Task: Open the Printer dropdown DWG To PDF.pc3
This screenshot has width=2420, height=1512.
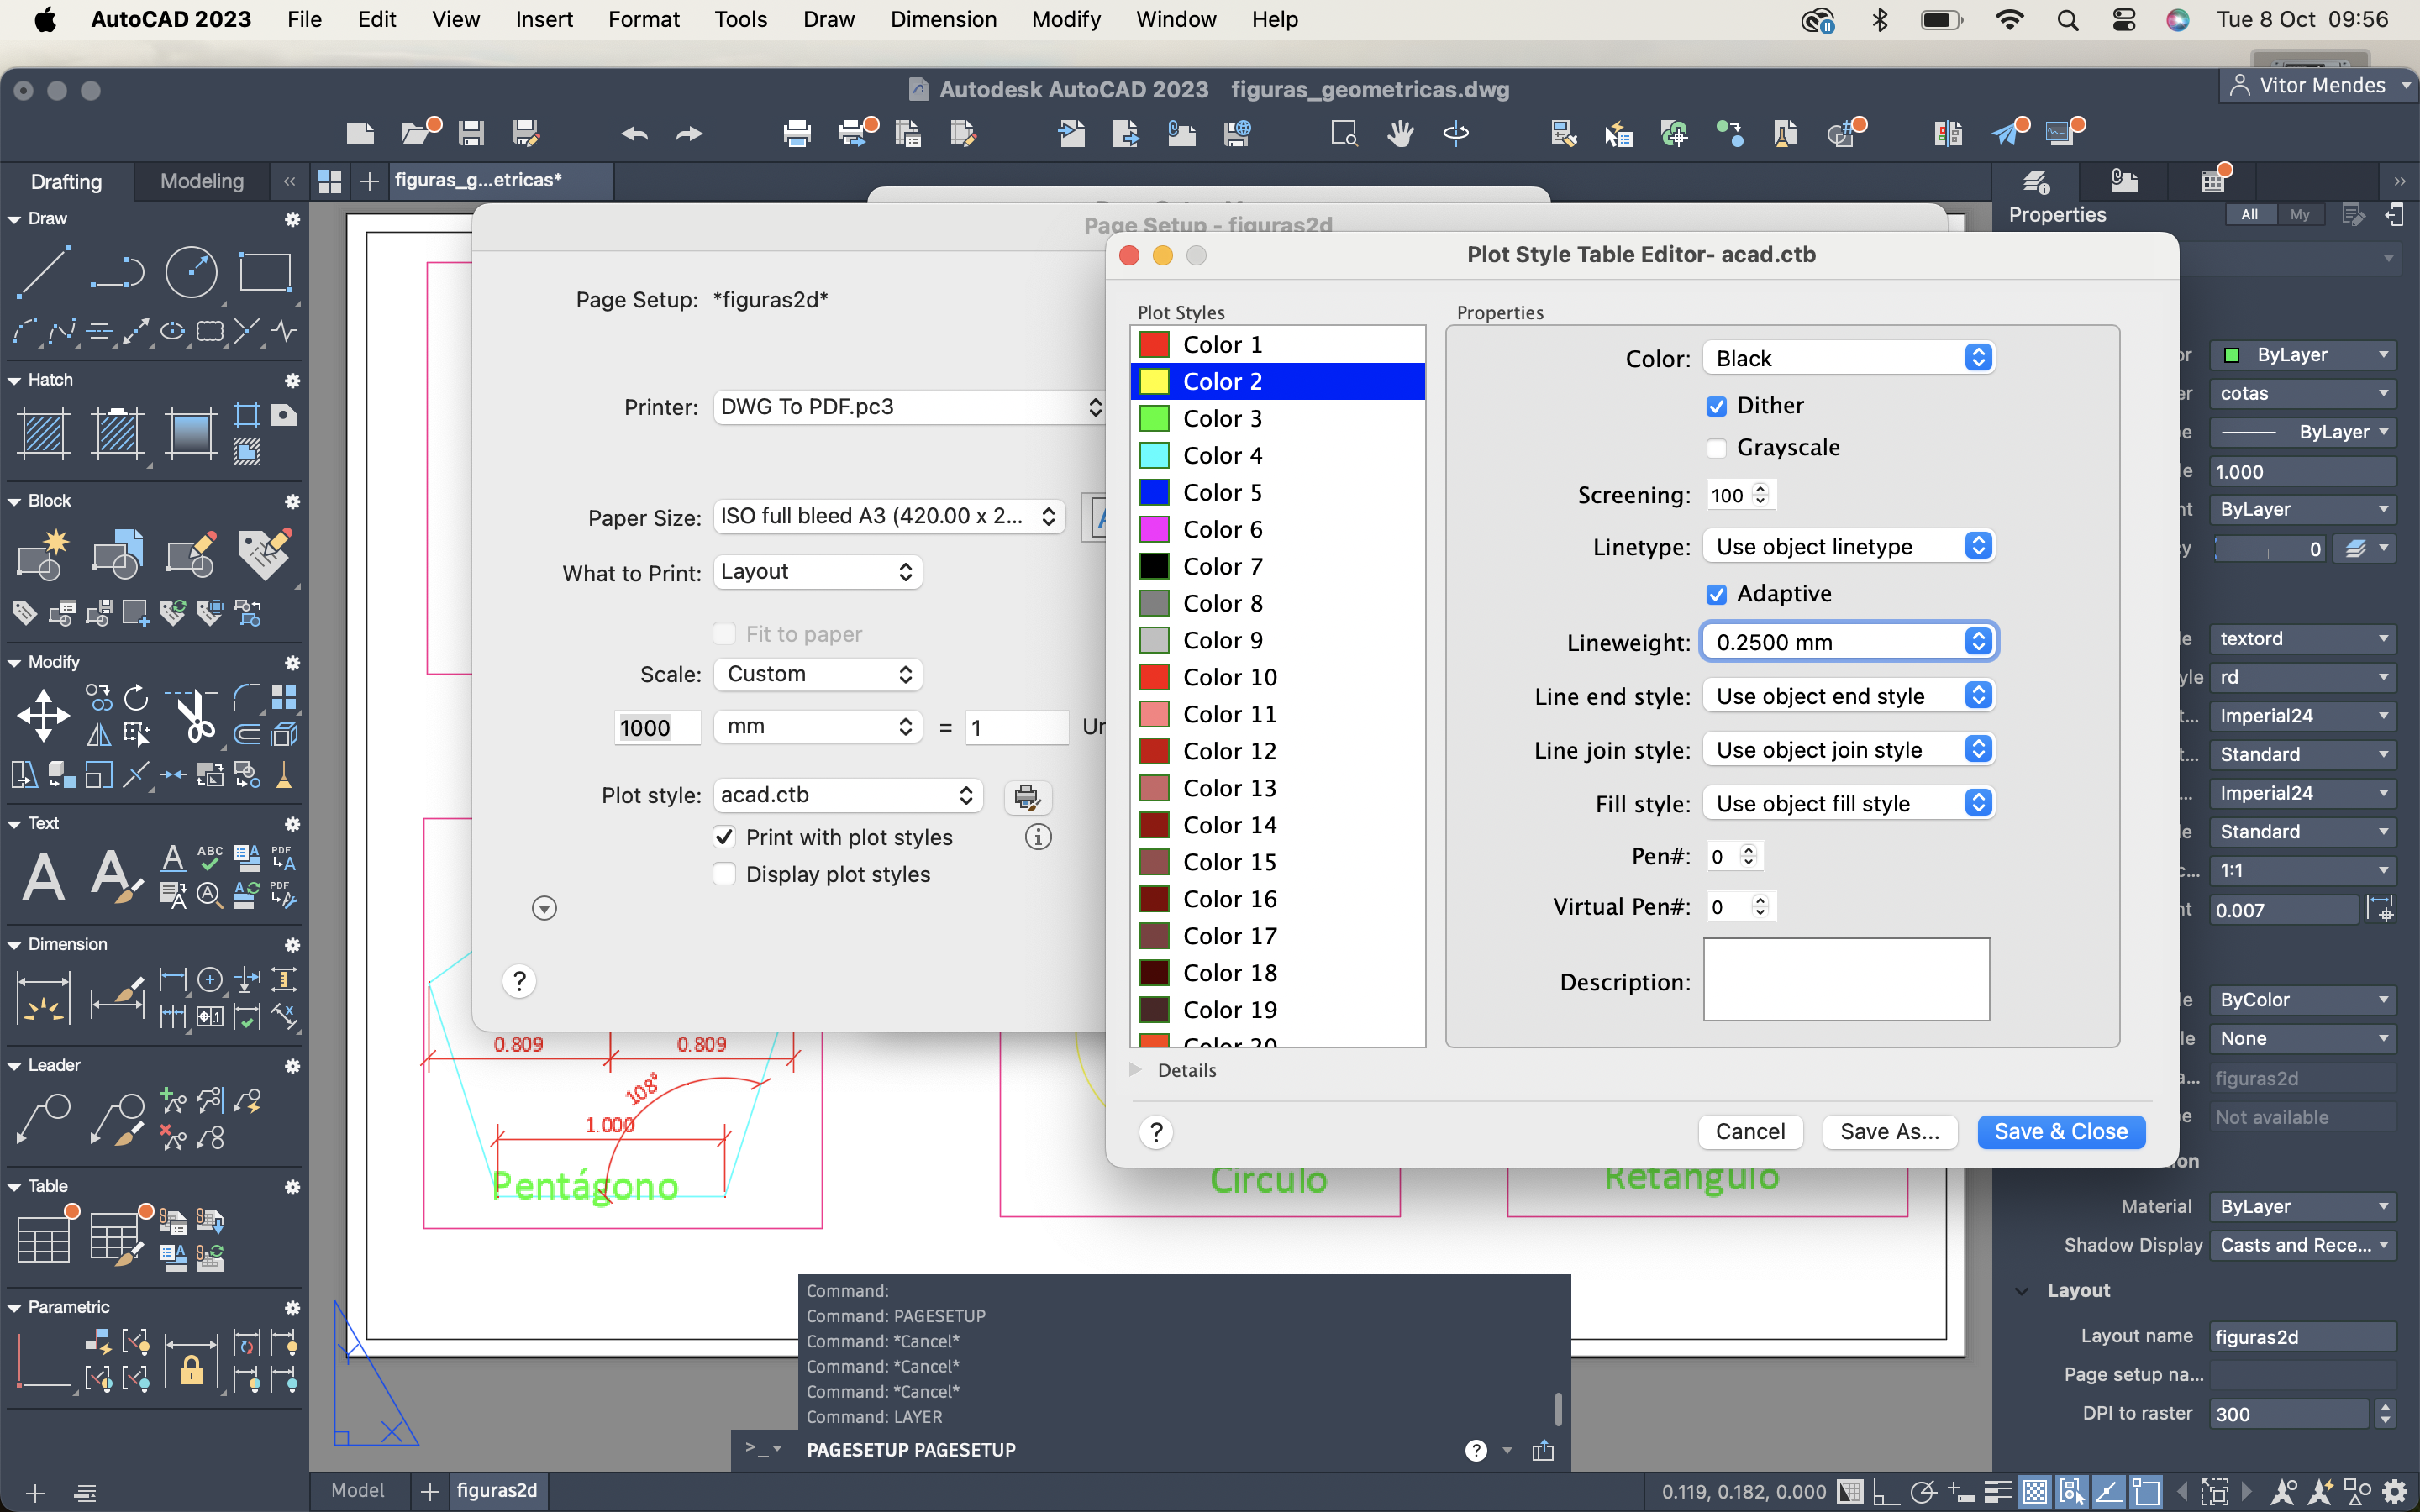Action: click(x=909, y=407)
